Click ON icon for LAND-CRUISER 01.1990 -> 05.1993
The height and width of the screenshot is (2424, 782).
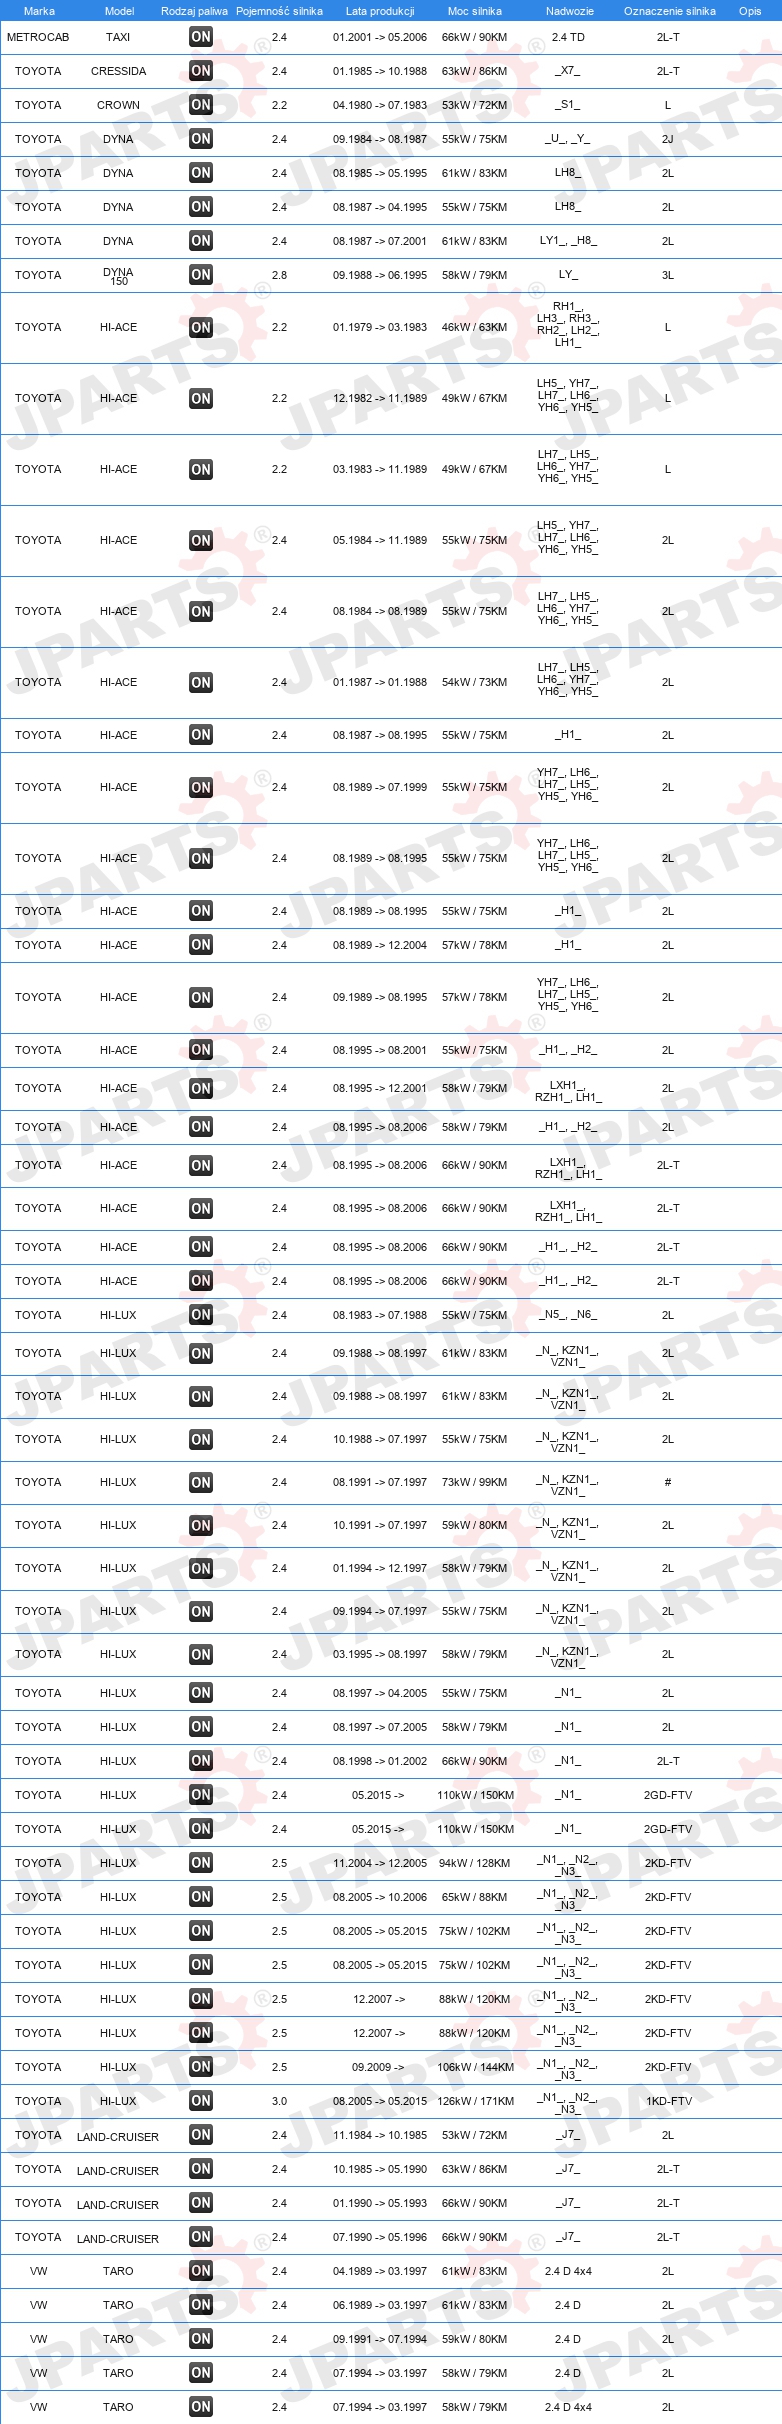200,2203
